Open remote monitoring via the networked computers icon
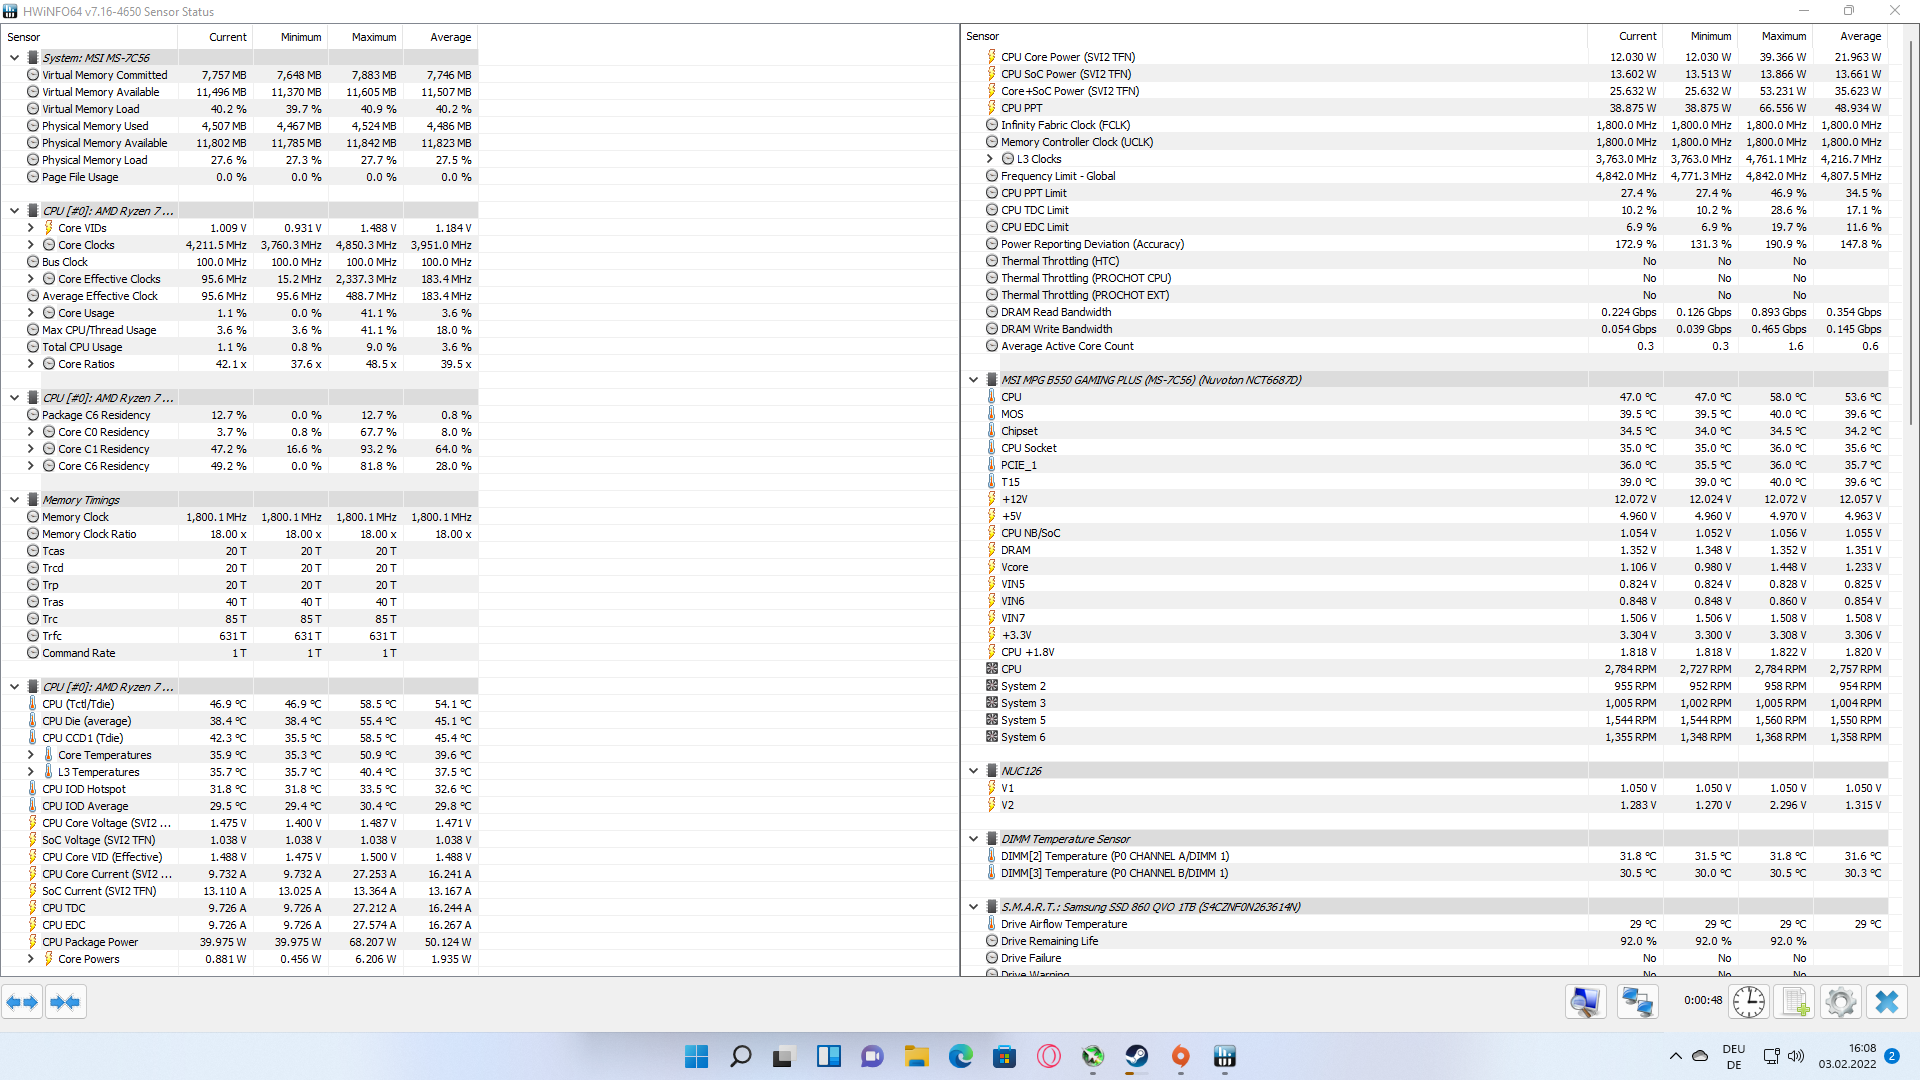The height and width of the screenshot is (1080, 1920). click(1637, 1001)
